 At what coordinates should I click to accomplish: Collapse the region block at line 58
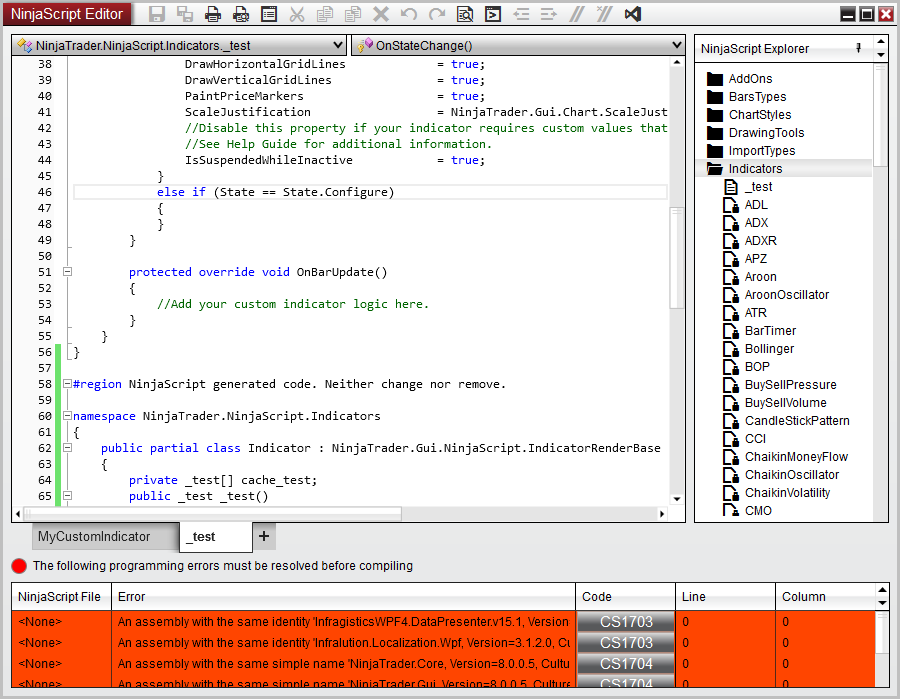tap(67, 384)
